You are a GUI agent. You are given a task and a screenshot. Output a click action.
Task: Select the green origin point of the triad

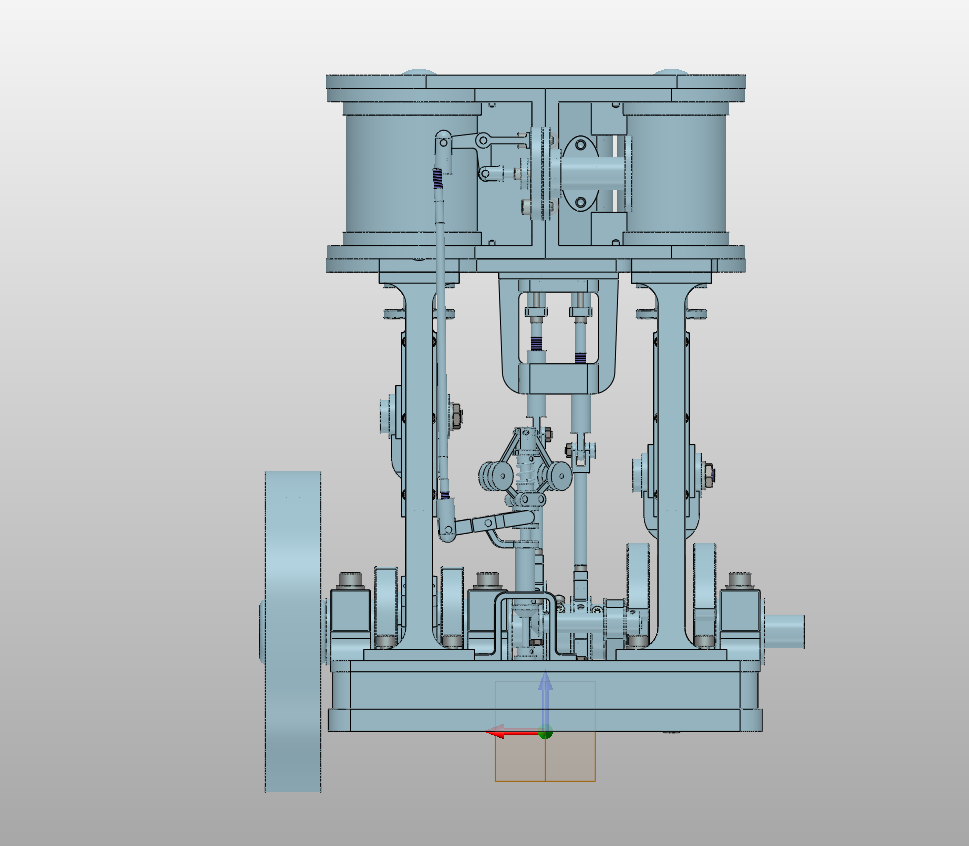point(545,734)
